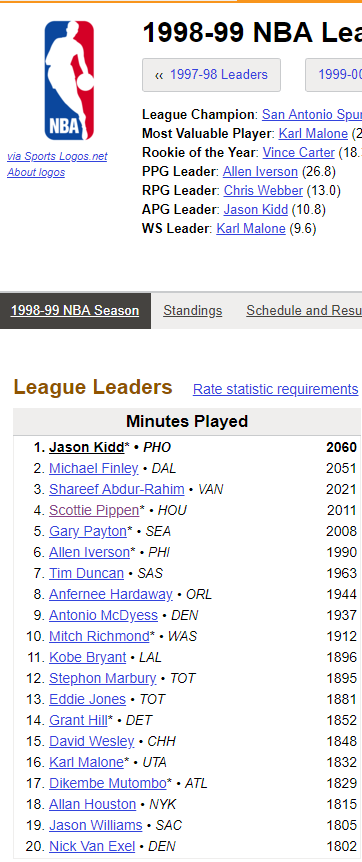The image size is (362, 862).
Task: Open Allen Iverson PPG Leader link
Action: pyautogui.click(x=260, y=172)
